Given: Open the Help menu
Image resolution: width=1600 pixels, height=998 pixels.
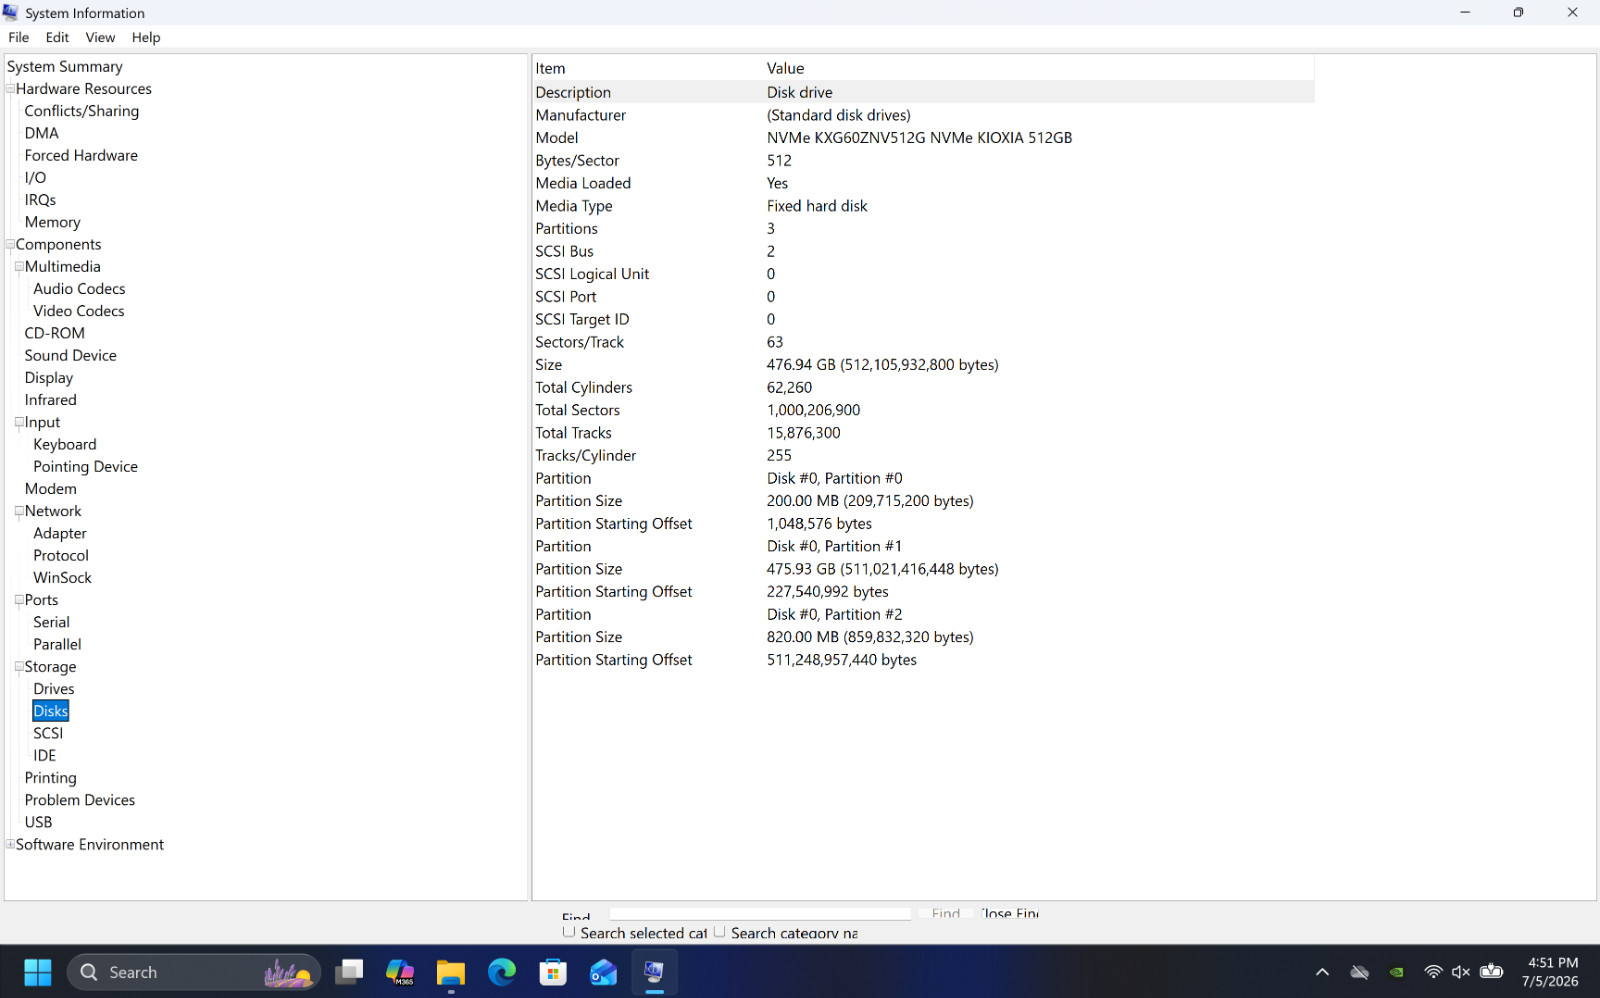Looking at the screenshot, I should (x=146, y=37).
